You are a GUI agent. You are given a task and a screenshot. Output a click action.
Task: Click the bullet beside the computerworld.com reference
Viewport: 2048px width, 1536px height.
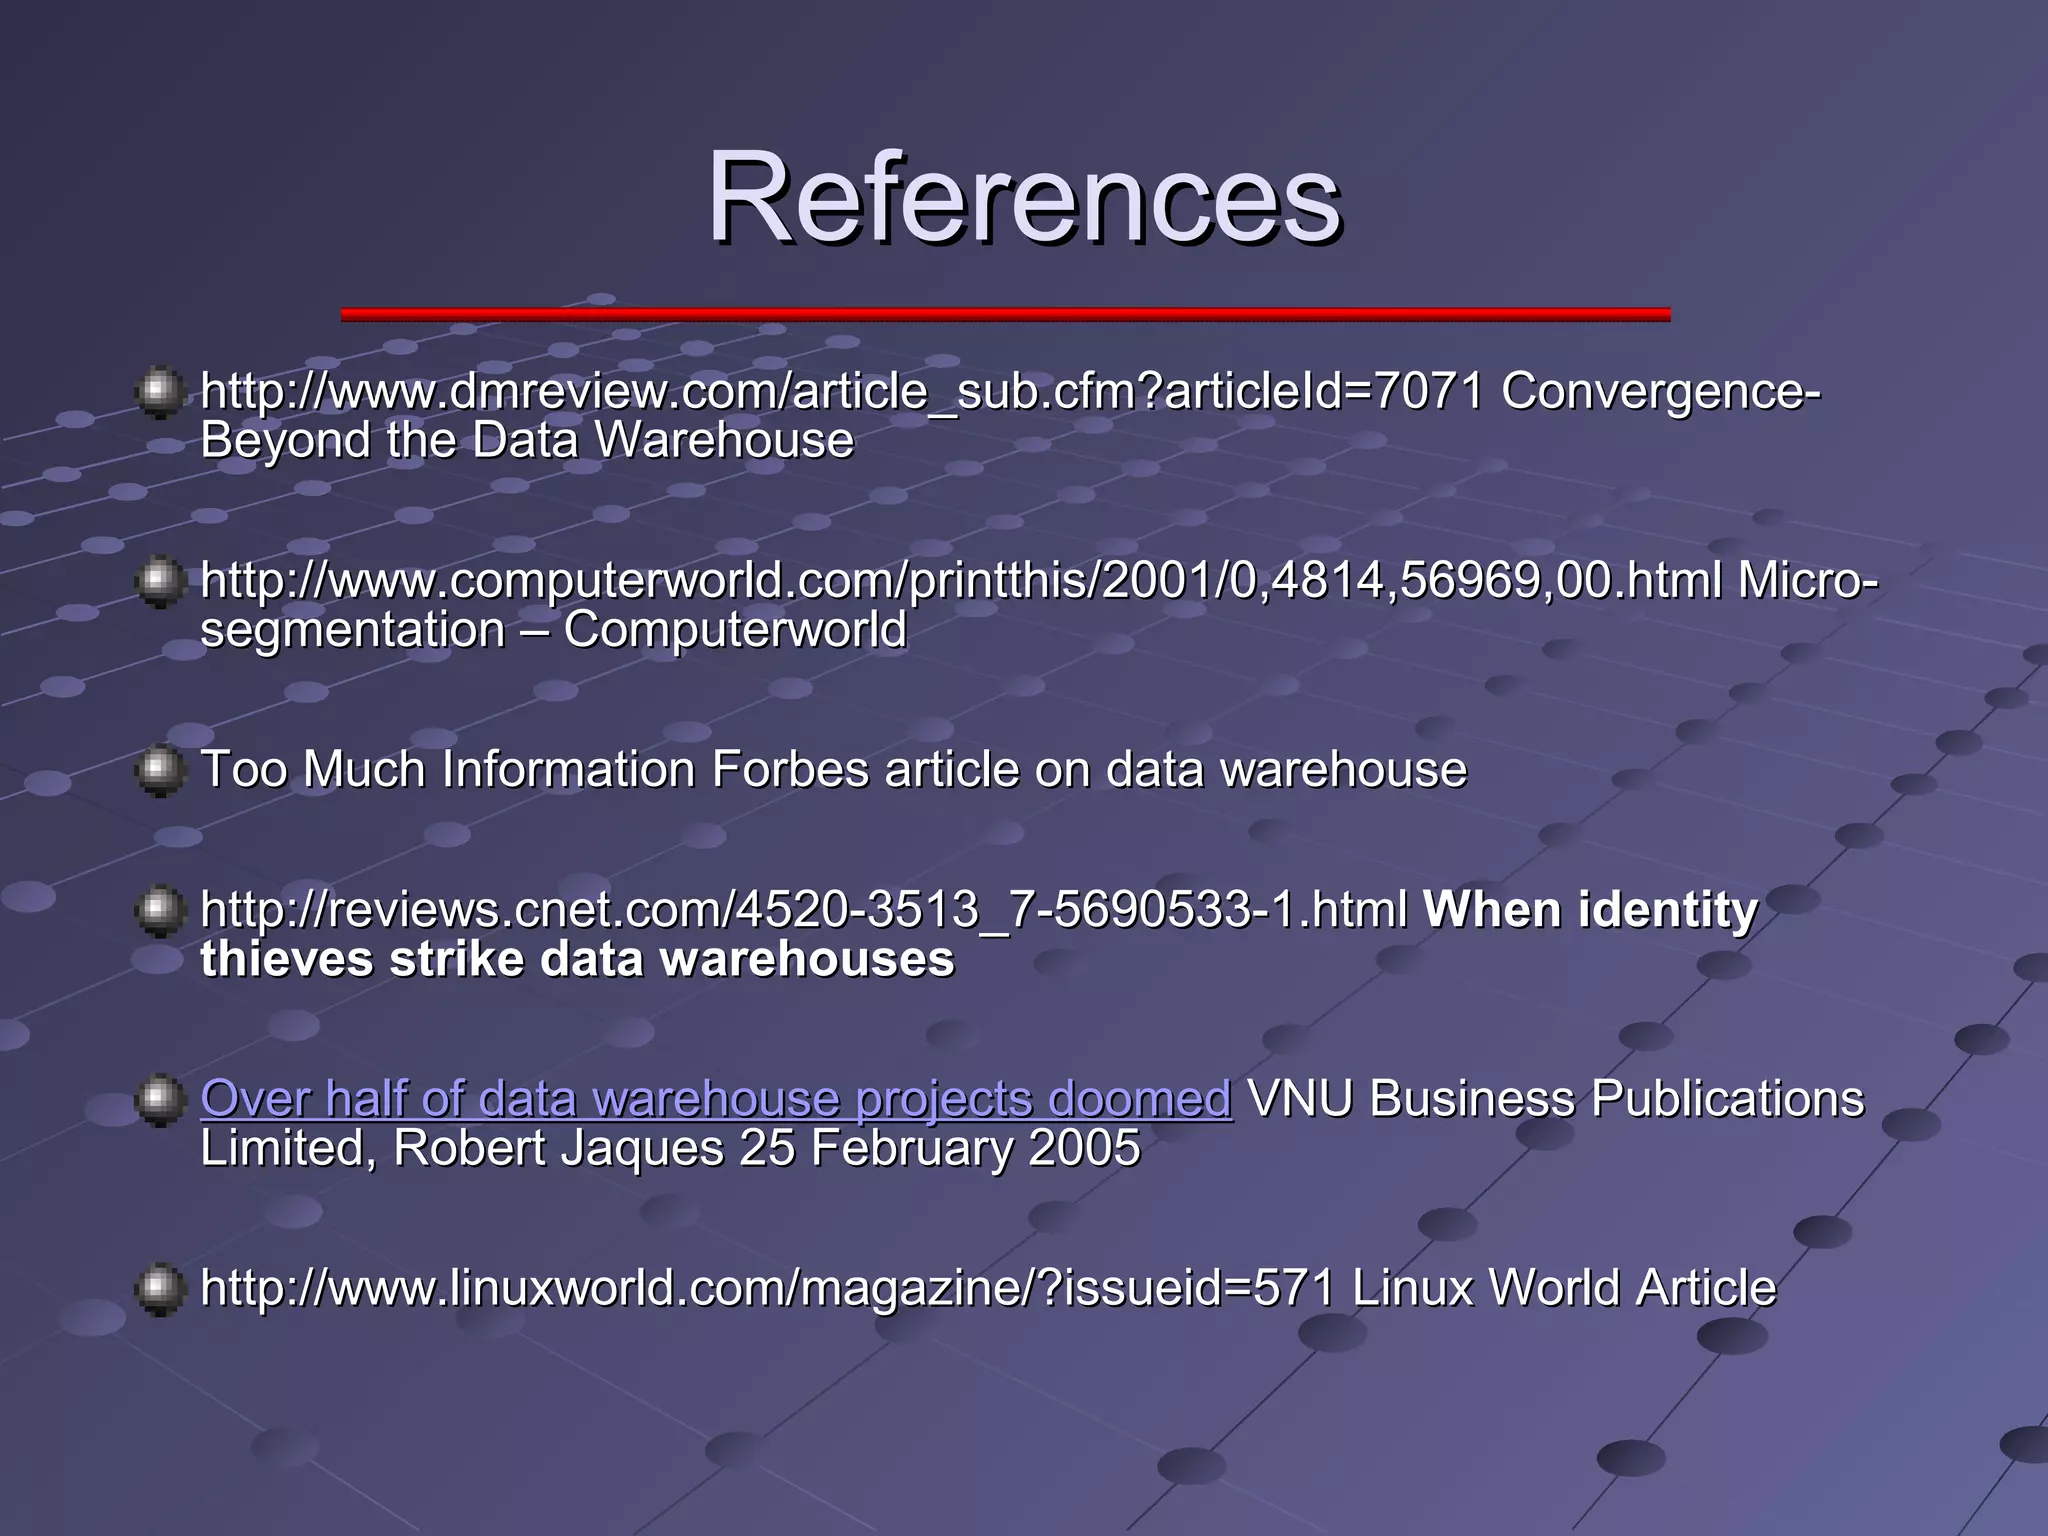tap(160, 582)
